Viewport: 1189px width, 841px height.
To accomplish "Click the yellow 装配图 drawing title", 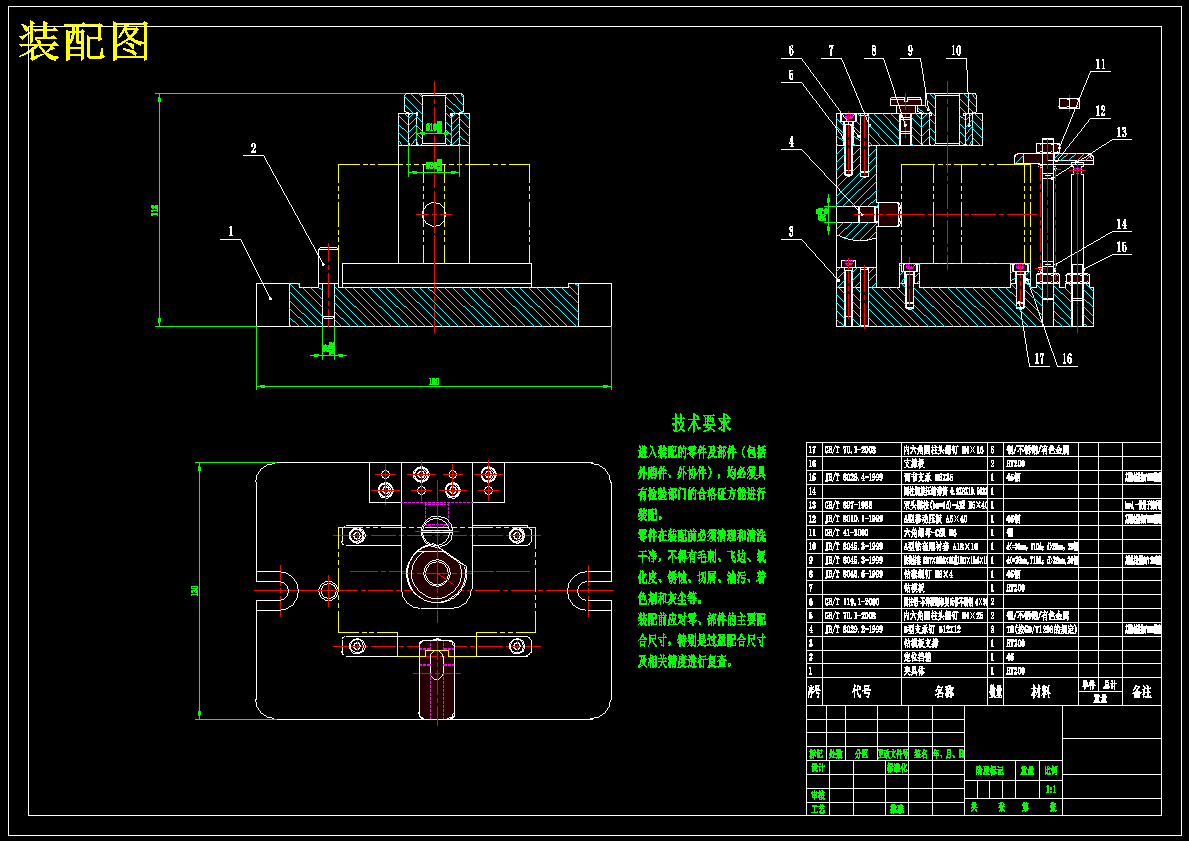I will click(x=83, y=42).
